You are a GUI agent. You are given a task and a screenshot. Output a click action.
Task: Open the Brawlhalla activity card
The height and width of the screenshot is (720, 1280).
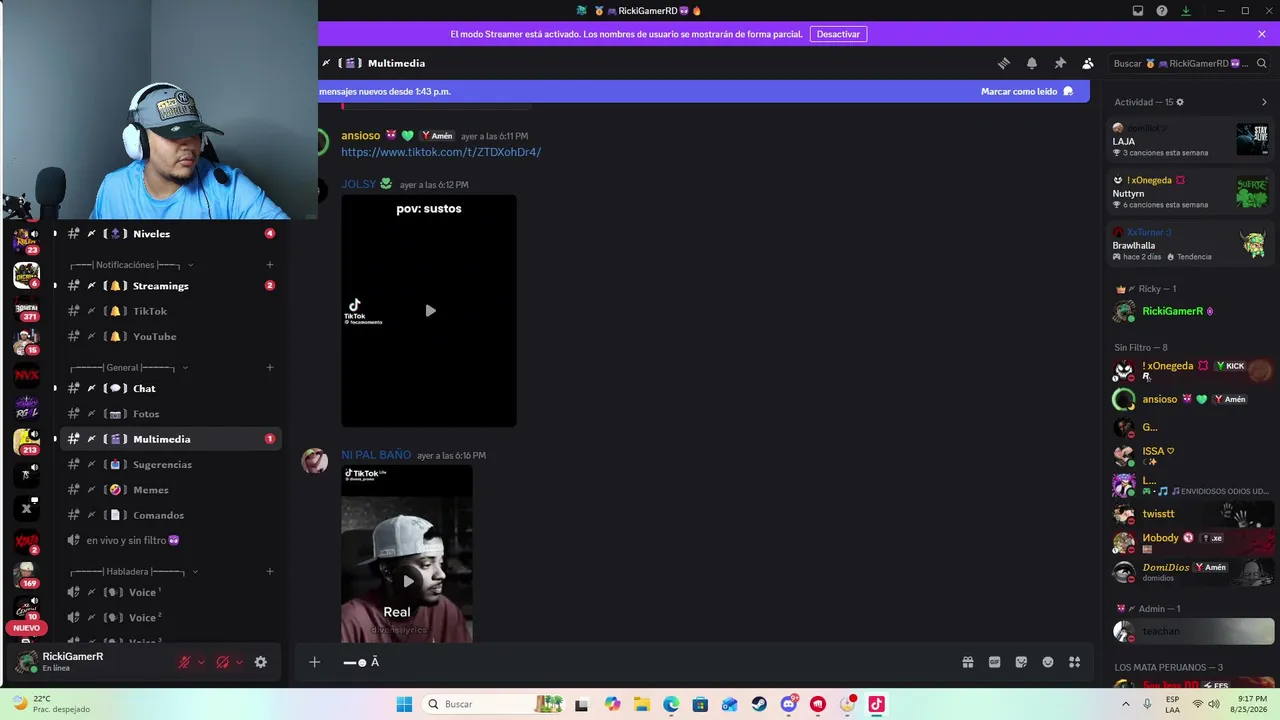click(1190, 245)
